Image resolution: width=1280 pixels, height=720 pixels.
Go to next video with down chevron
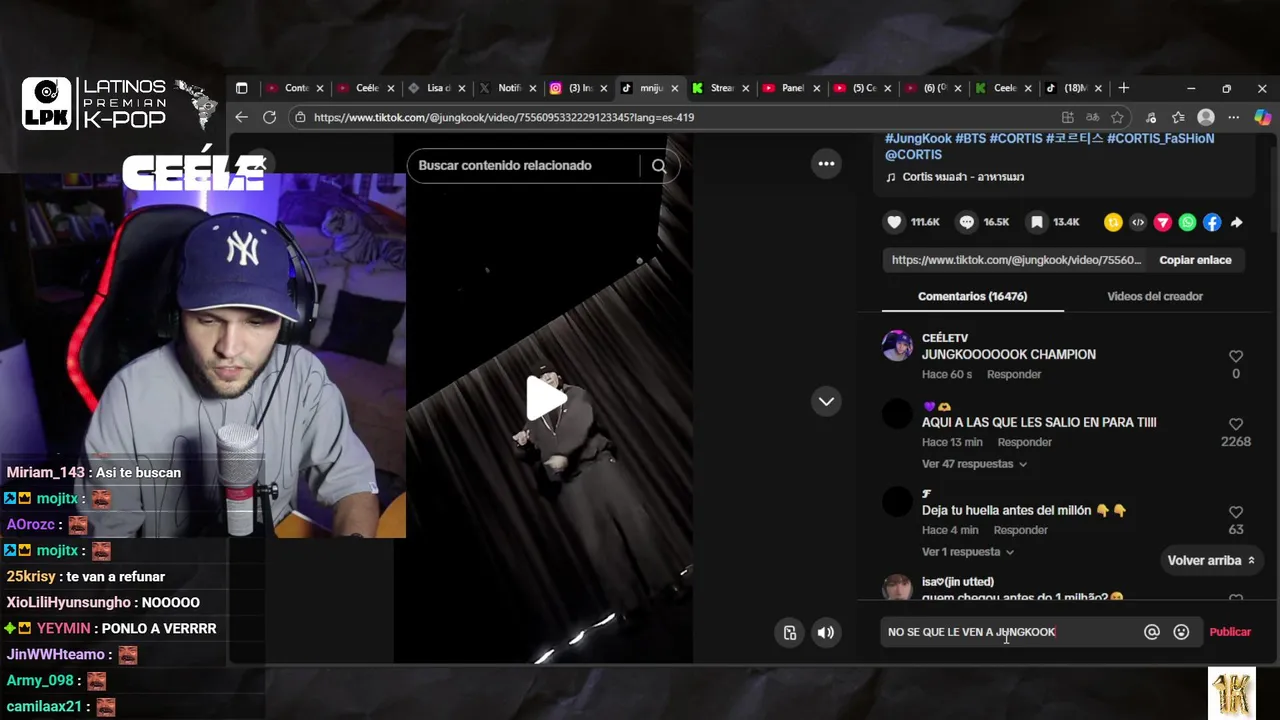(x=826, y=401)
